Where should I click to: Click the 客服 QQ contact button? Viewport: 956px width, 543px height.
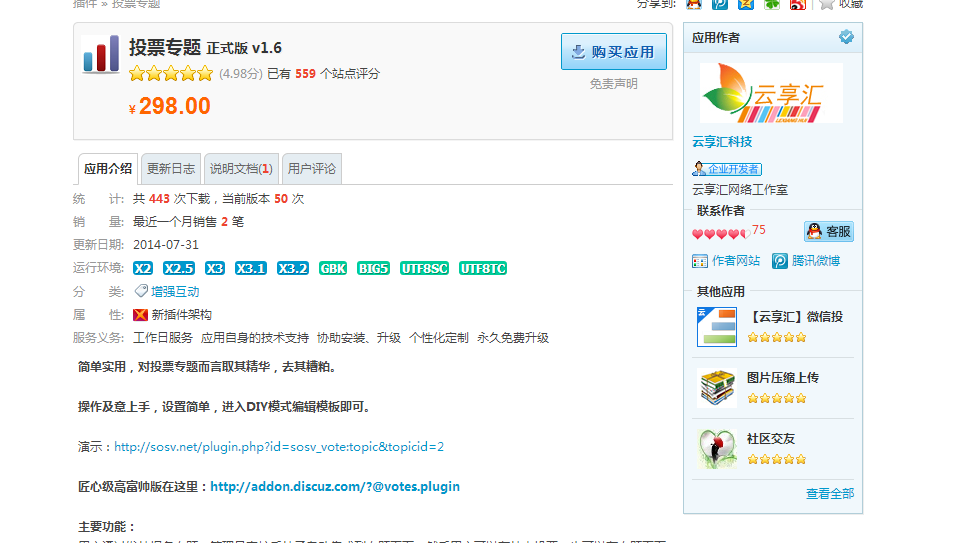[829, 232]
